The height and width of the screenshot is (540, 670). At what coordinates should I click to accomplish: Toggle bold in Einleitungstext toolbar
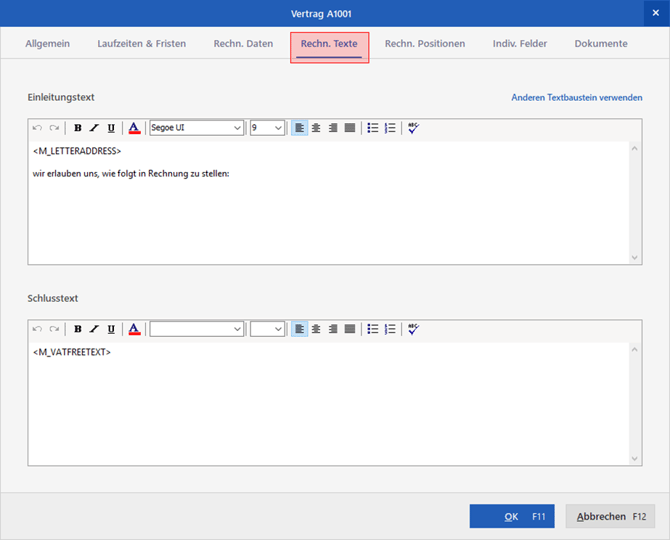coord(78,128)
